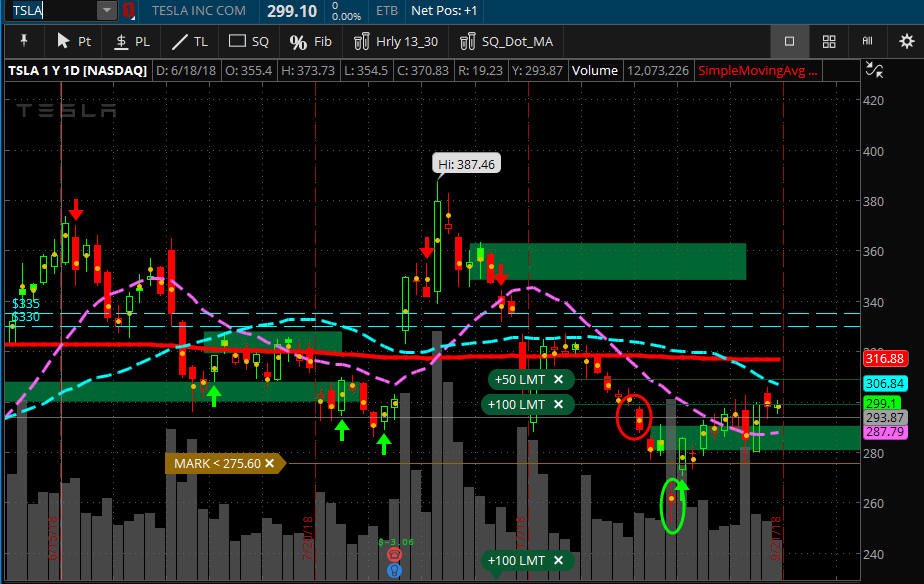Click the blue lightbulb event icon

pyautogui.click(x=394, y=570)
